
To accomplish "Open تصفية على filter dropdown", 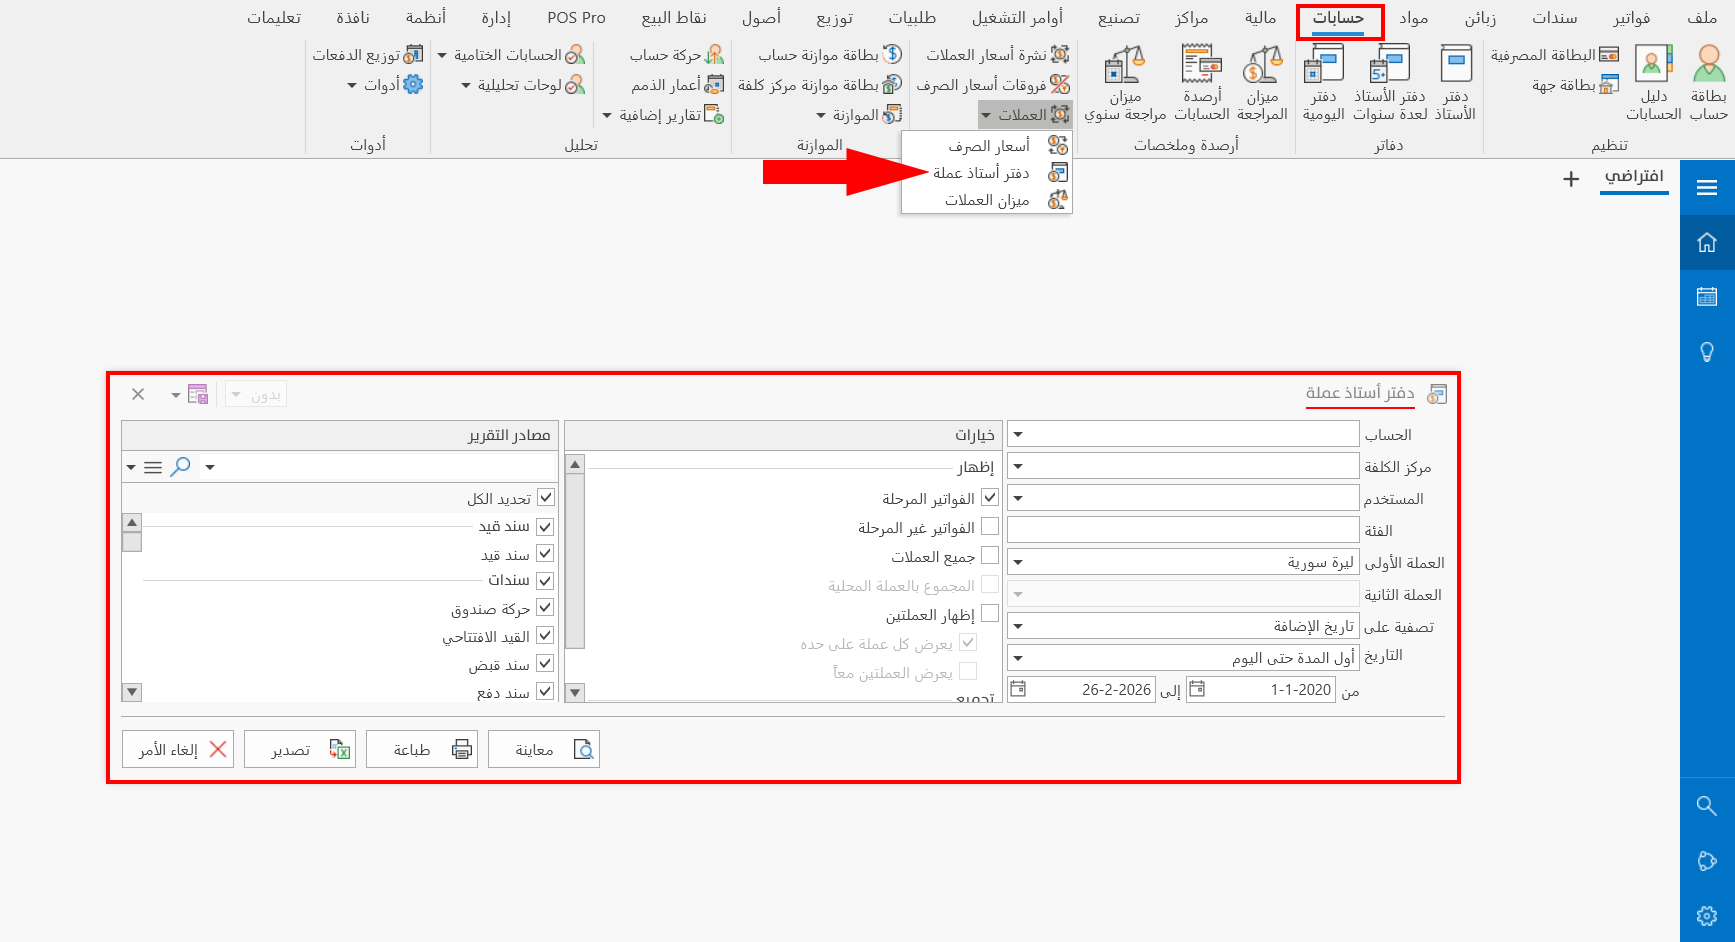I will point(1018,626).
